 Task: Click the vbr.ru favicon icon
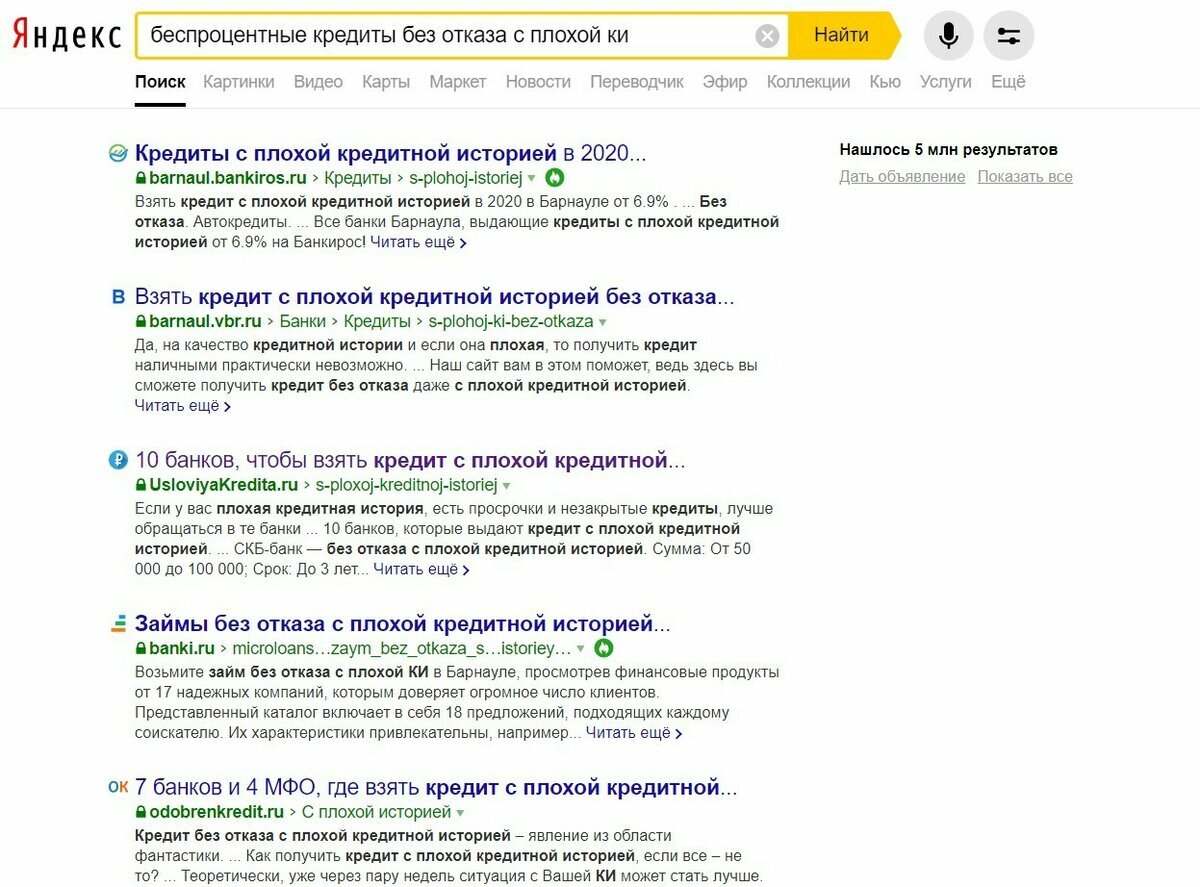(118, 296)
